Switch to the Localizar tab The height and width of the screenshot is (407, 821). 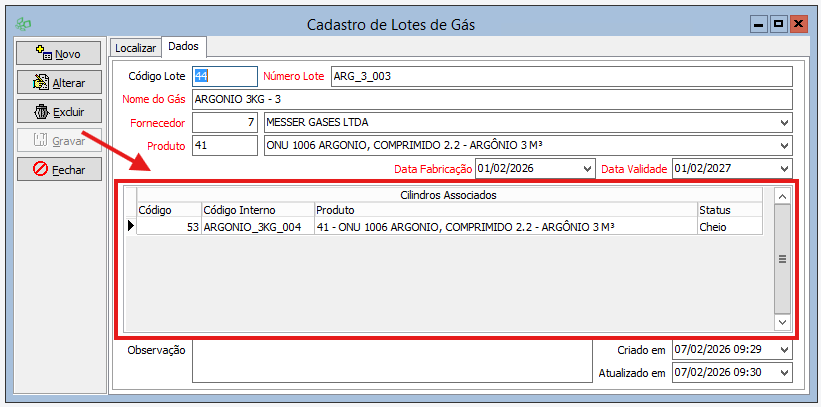pos(135,47)
